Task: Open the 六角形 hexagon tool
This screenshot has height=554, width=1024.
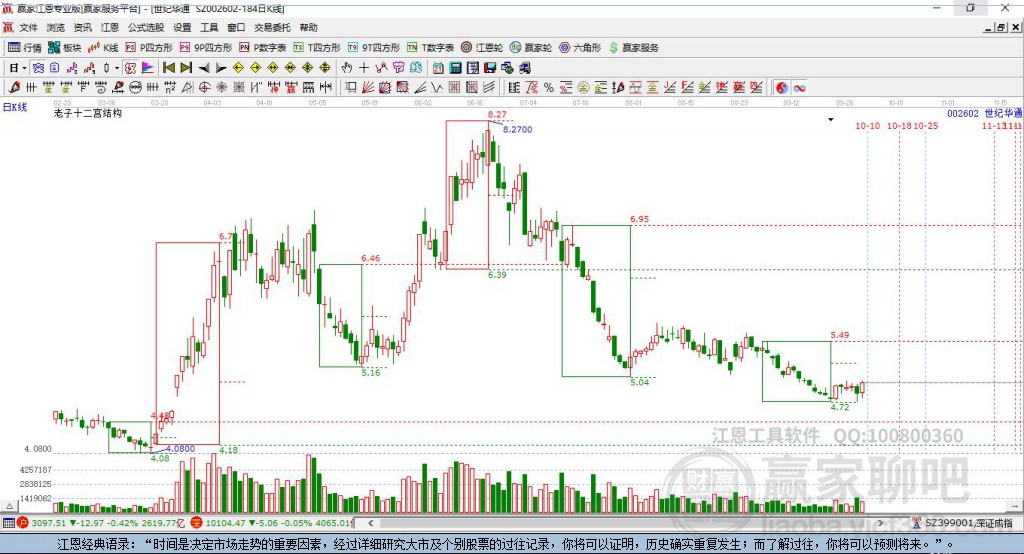Action: [x=580, y=48]
